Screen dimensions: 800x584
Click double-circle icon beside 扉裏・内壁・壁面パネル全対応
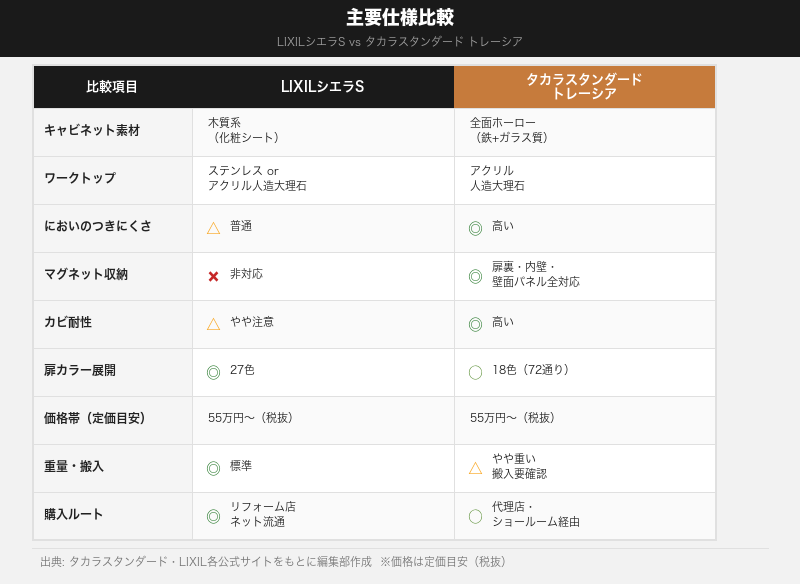pyautogui.click(x=475, y=276)
